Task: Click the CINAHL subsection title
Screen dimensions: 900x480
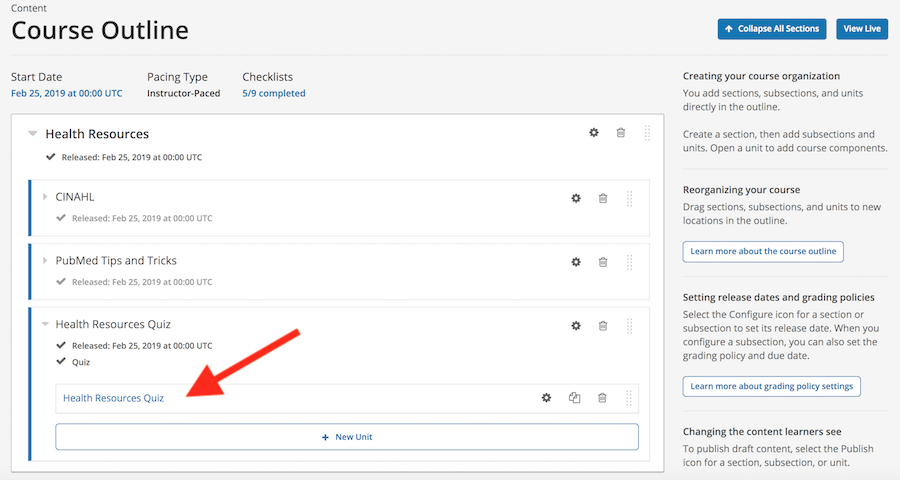Action: (x=75, y=196)
